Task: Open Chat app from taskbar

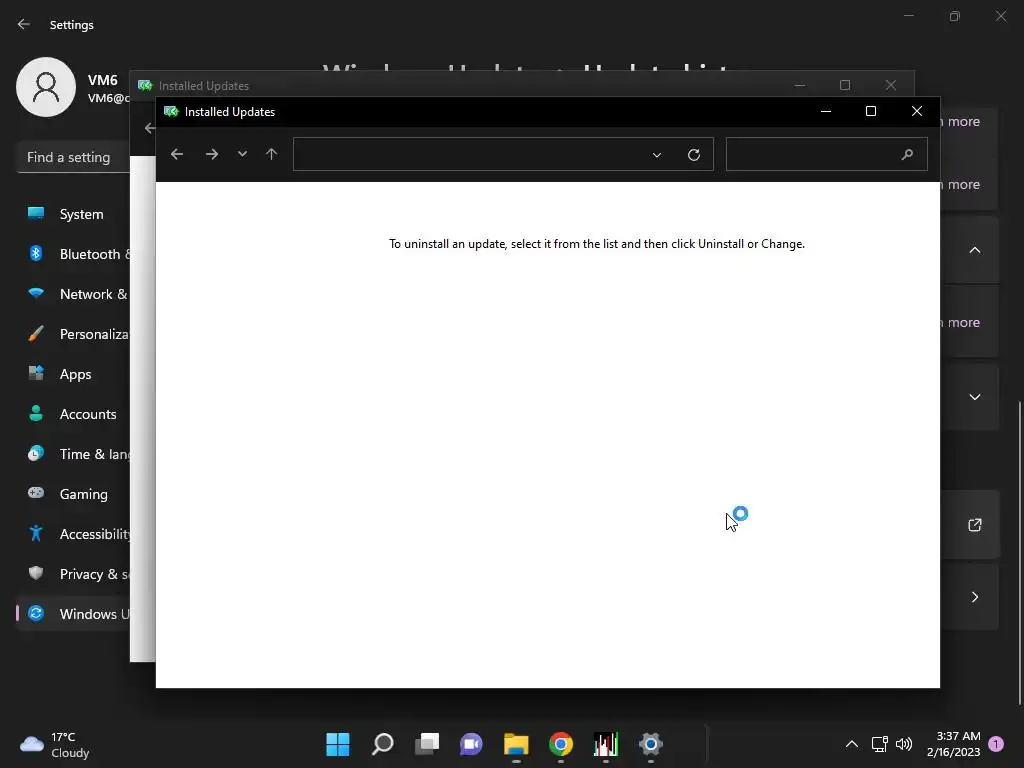Action: coord(471,744)
